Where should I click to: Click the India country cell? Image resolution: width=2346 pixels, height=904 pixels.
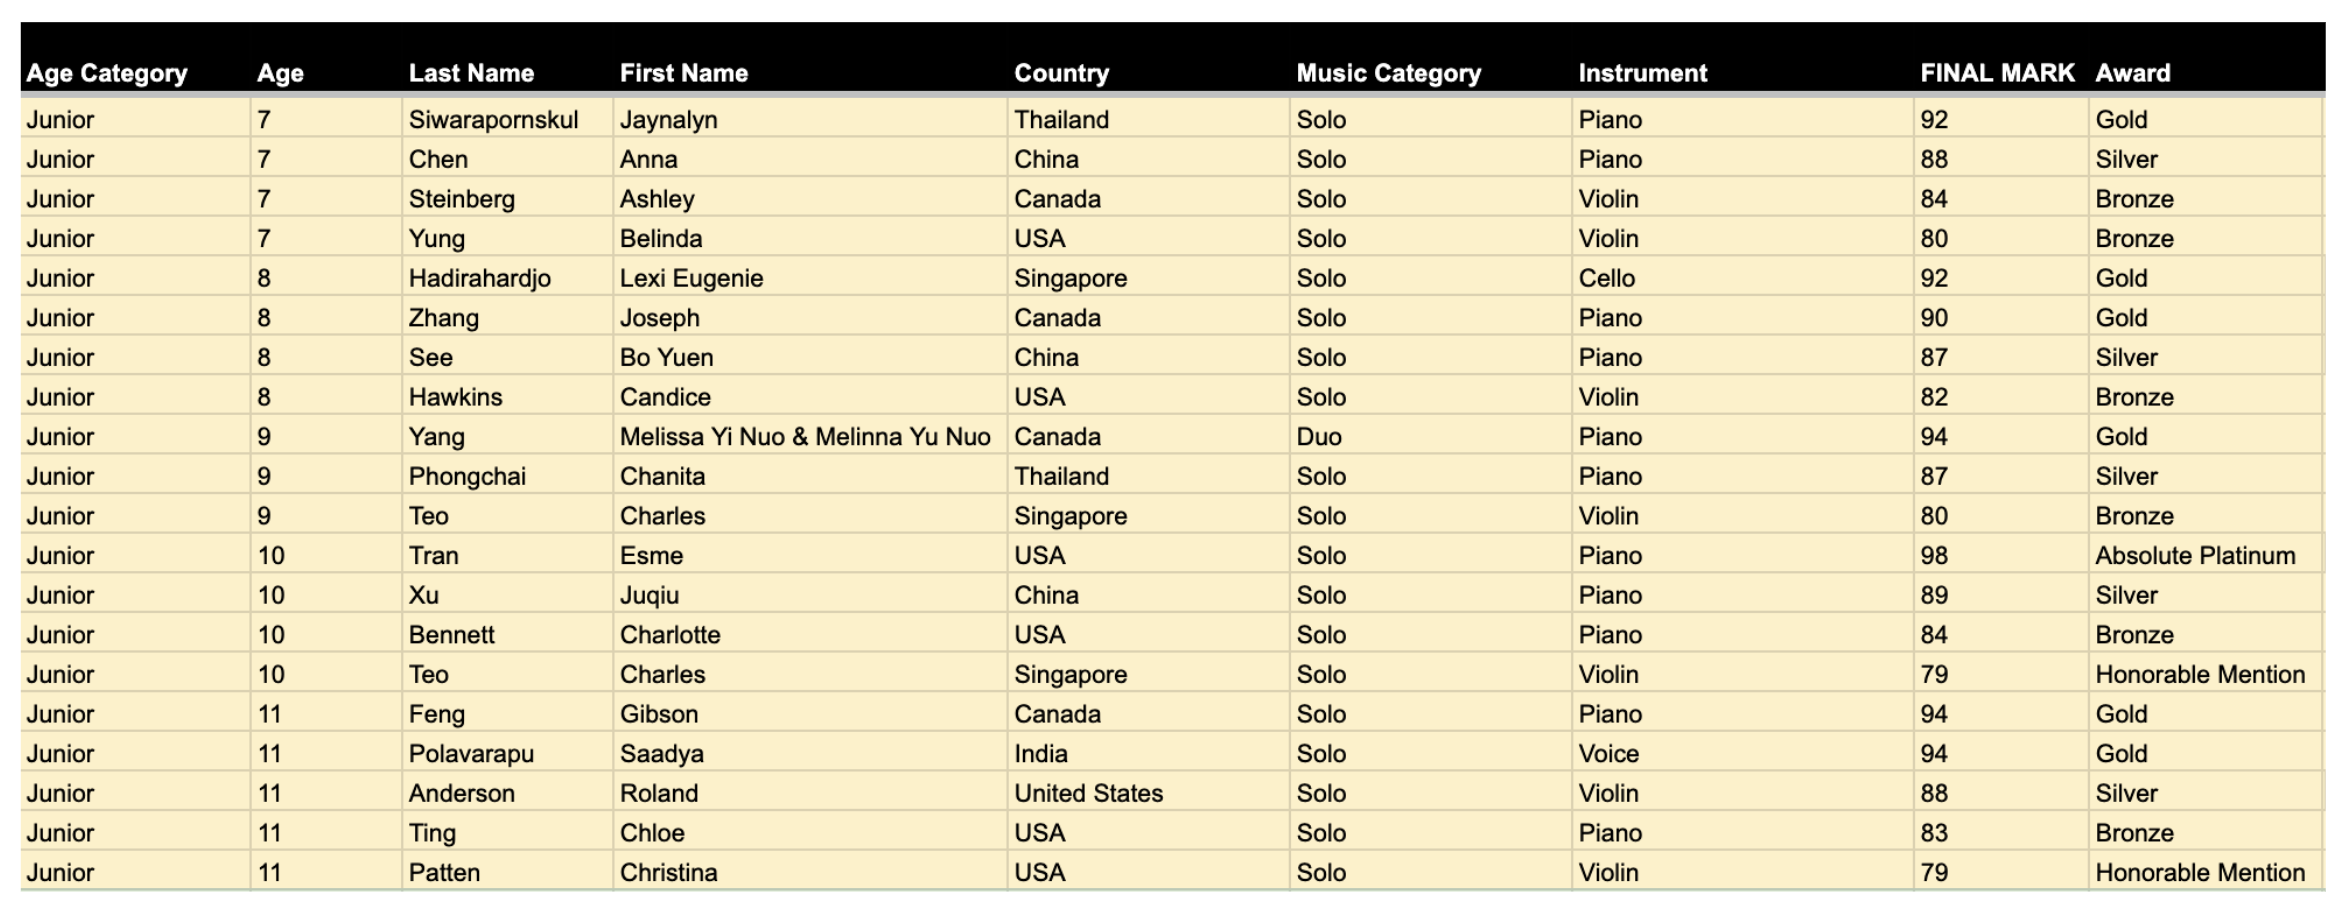click(x=1148, y=753)
